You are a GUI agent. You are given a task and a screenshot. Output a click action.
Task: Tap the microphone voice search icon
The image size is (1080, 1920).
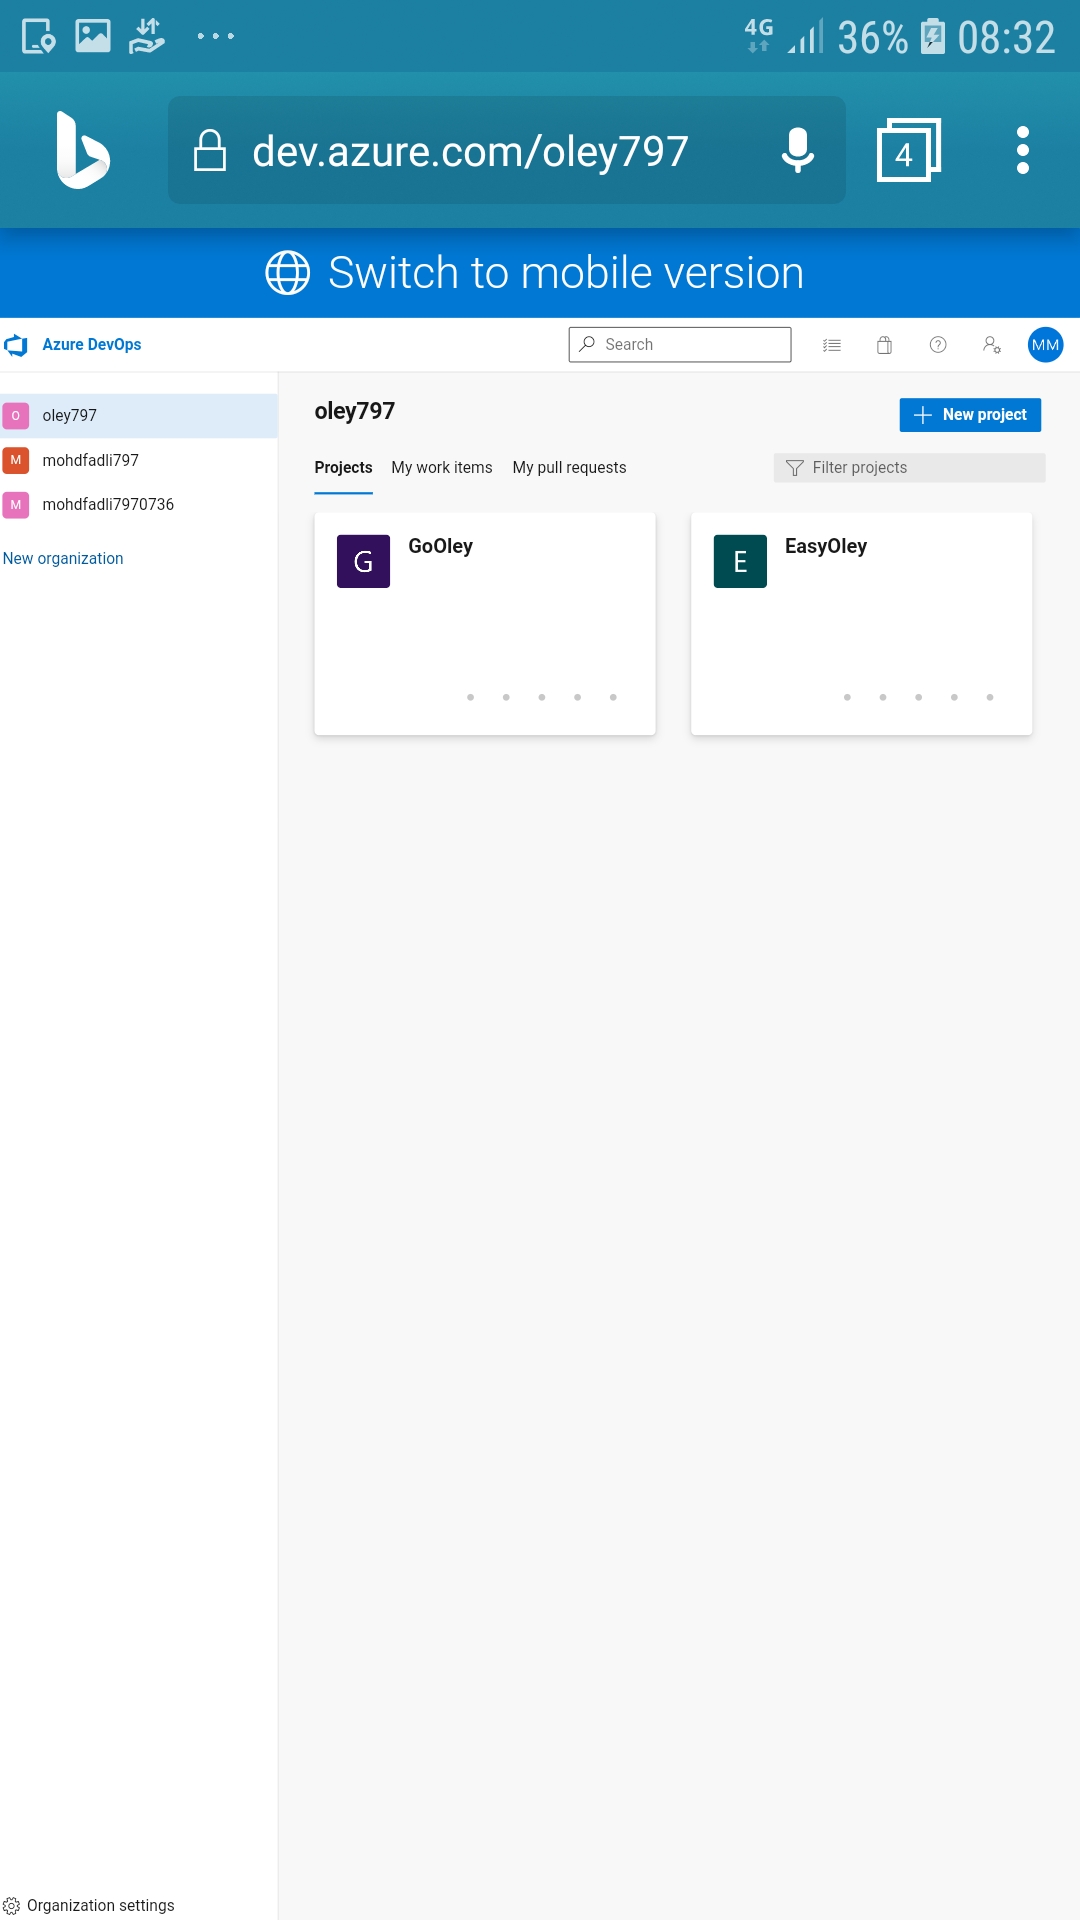pyautogui.click(x=797, y=150)
